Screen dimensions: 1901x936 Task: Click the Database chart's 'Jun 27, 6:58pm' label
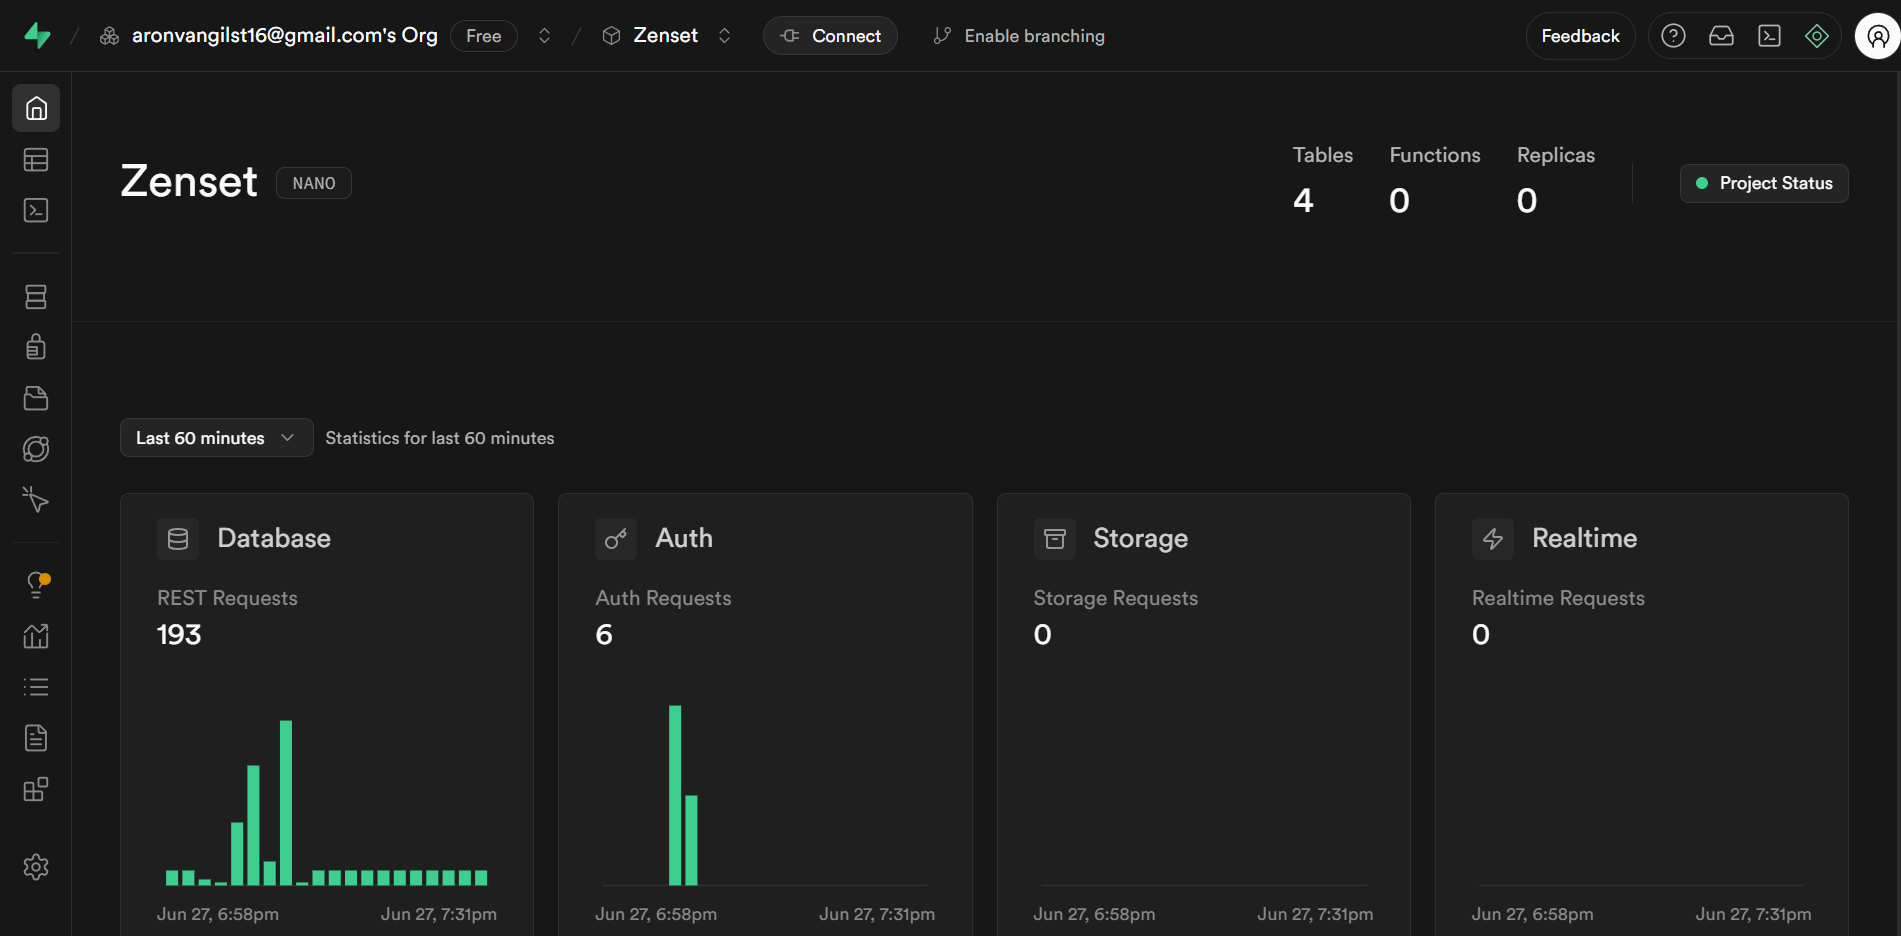click(218, 914)
